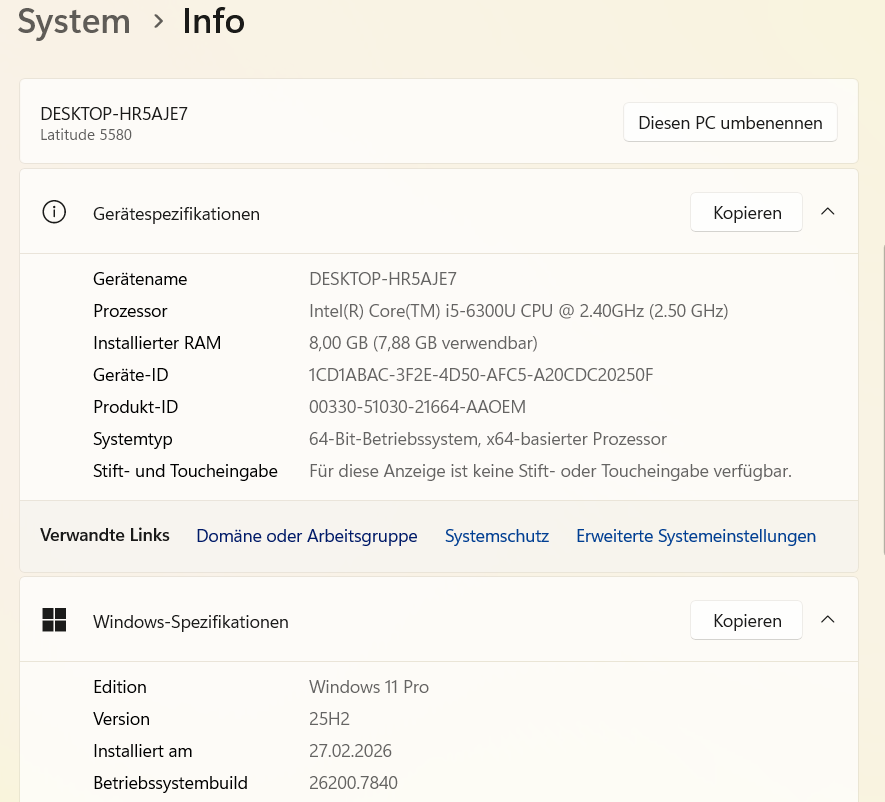Open the Domäne oder Arbeitsgruppe link
This screenshot has height=802, width=885.
coord(306,536)
